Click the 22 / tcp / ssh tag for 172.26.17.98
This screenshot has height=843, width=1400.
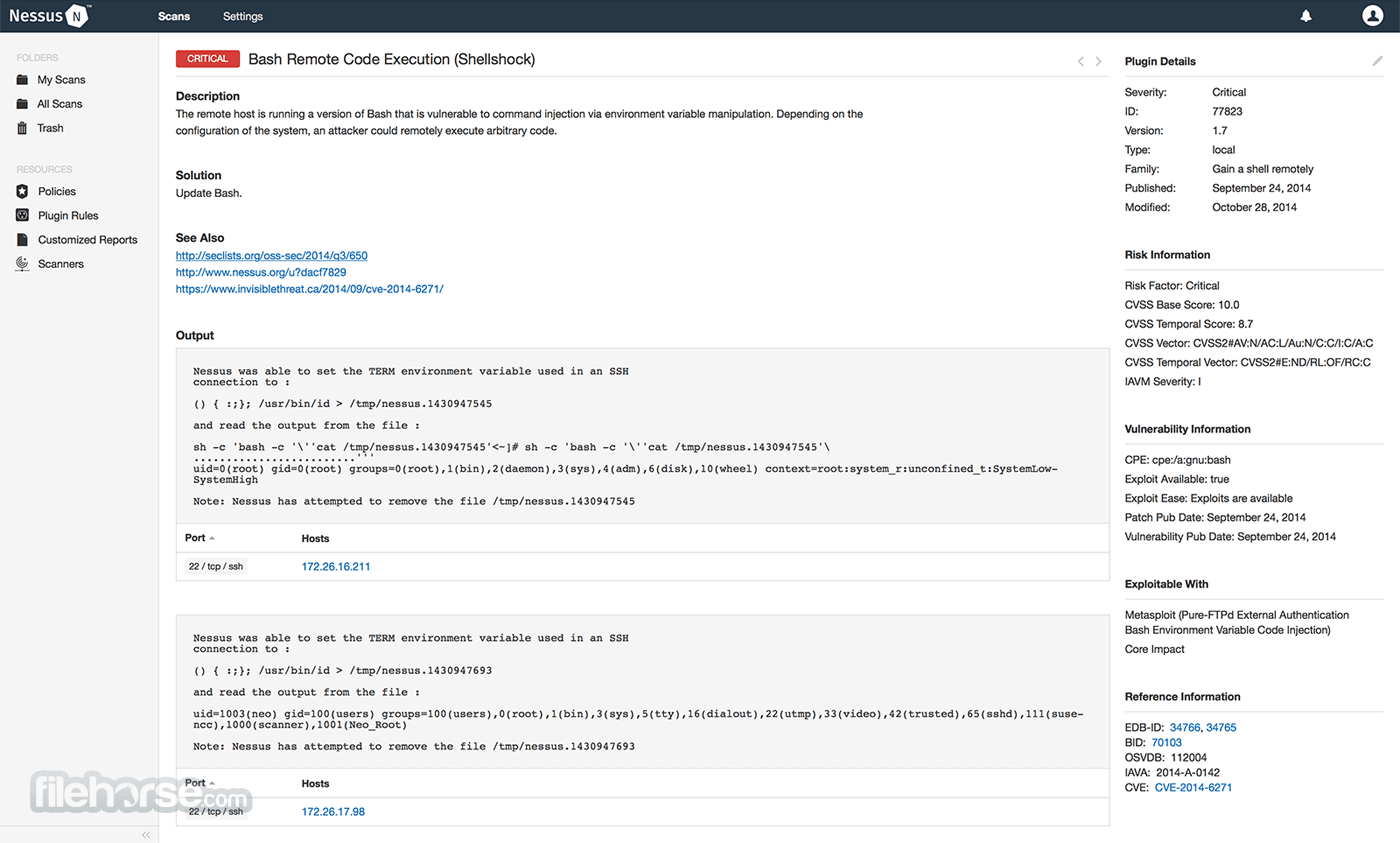click(x=216, y=812)
